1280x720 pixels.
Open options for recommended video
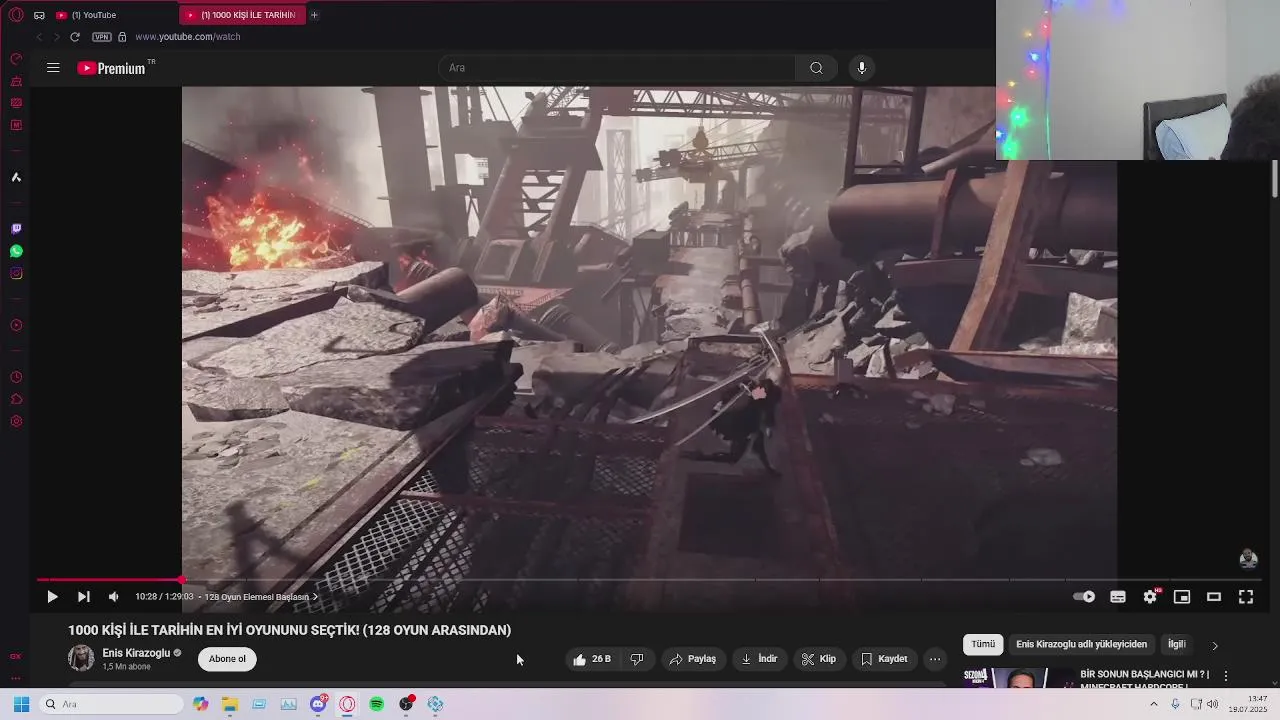pos(1226,676)
